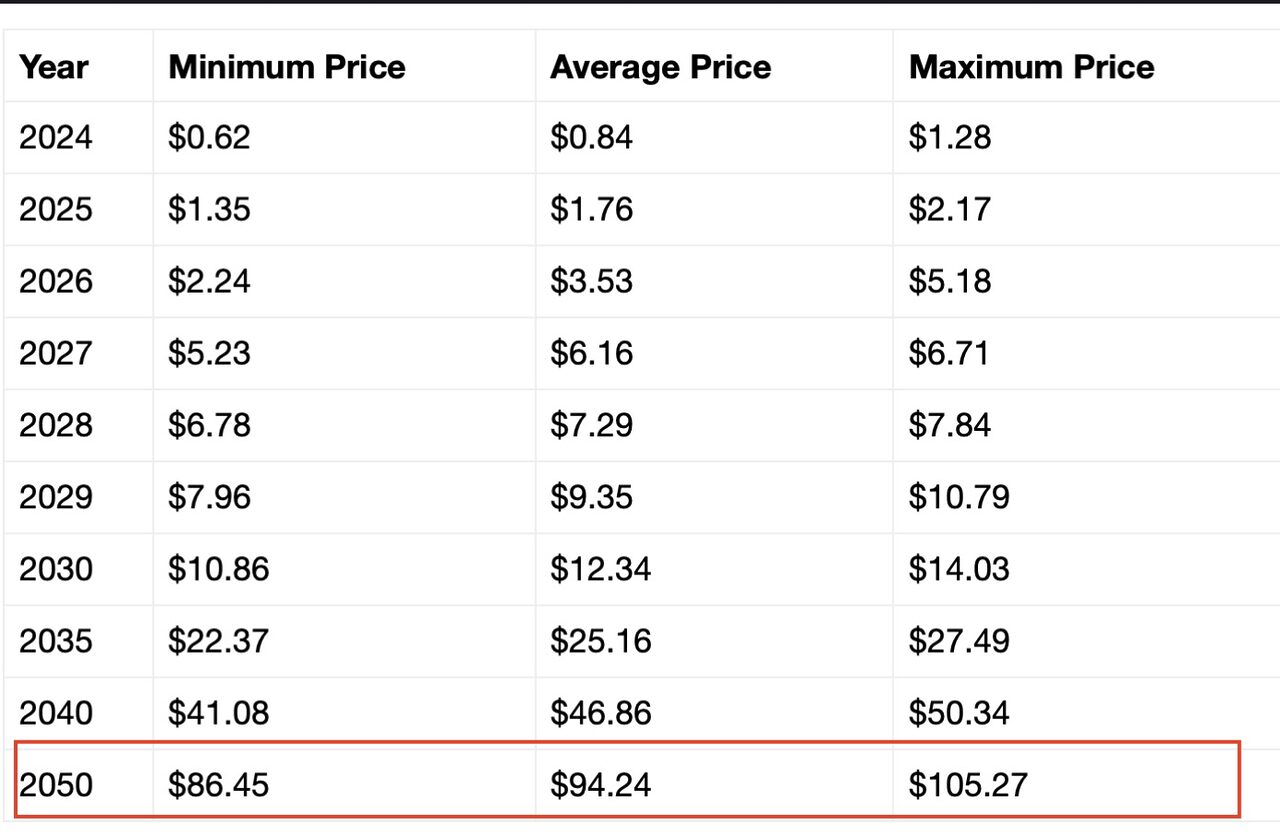Select the $10.86 minimum price cell
The height and width of the screenshot is (836, 1280).
[x=344, y=569]
